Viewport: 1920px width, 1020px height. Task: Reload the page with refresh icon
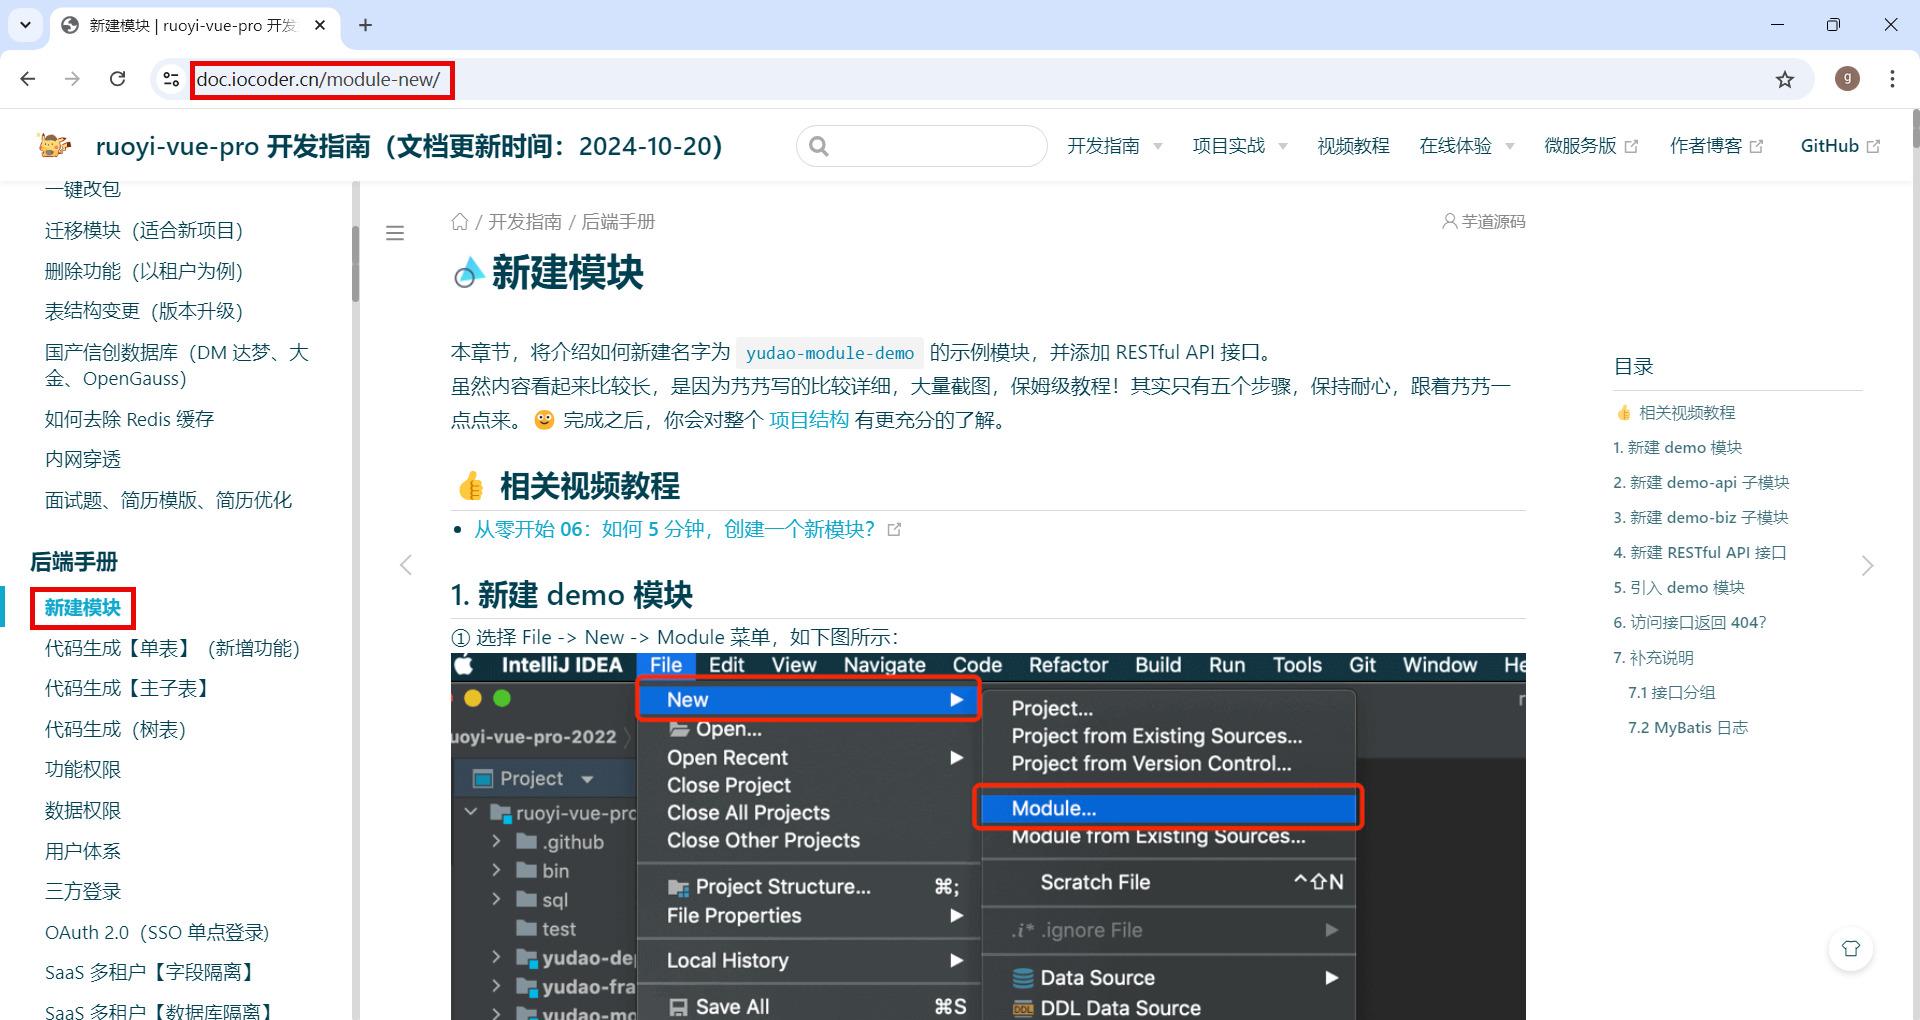tap(117, 79)
